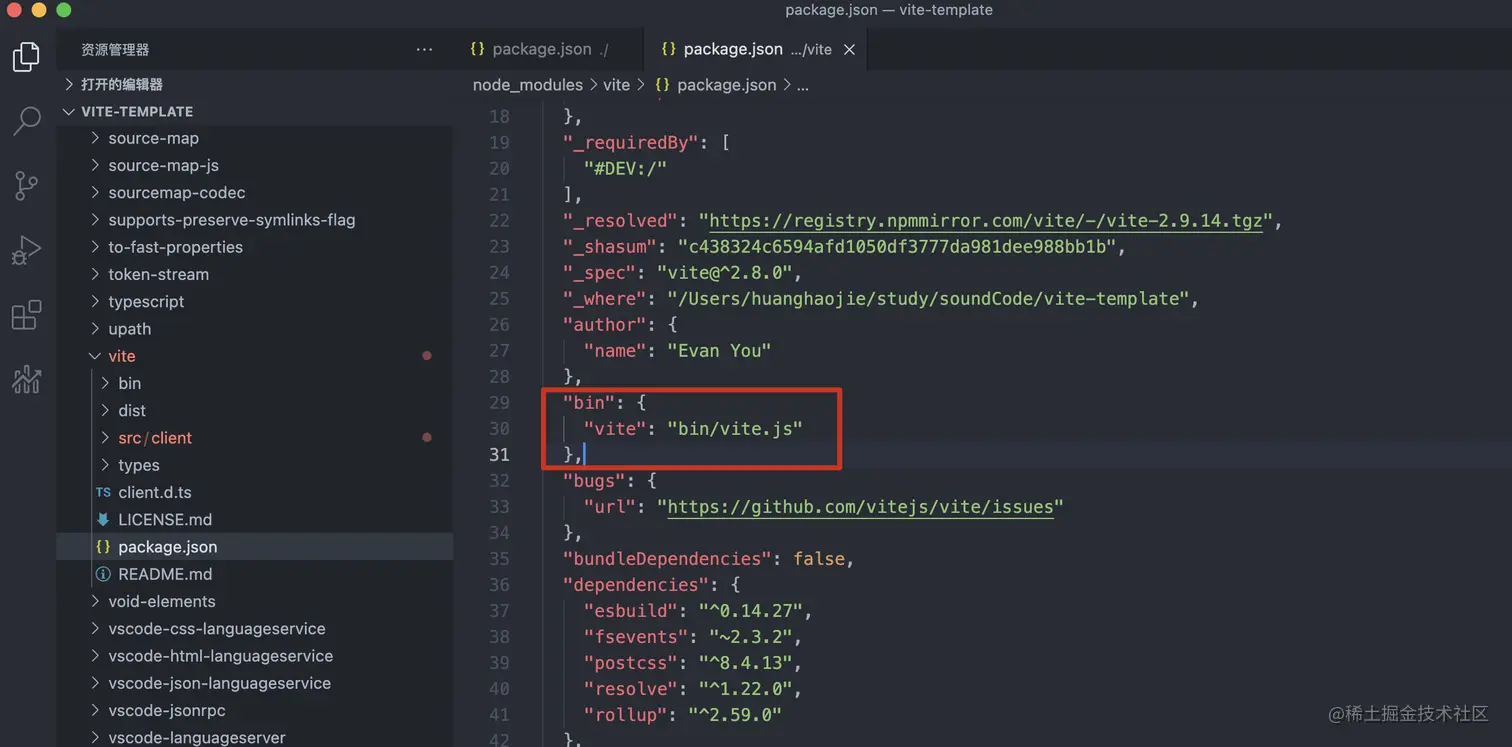Select the vscode-jsonrpc folder

click(x=167, y=710)
